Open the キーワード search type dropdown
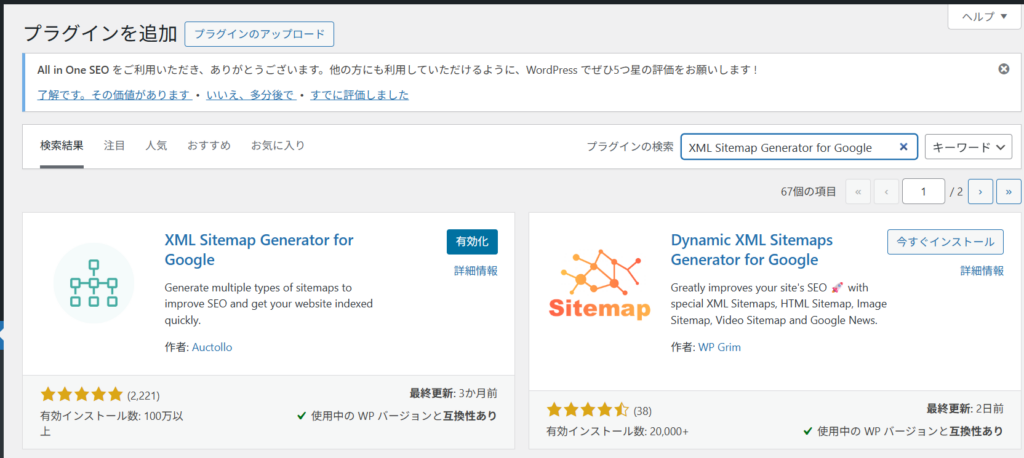1024x458 pixels. 968,148
